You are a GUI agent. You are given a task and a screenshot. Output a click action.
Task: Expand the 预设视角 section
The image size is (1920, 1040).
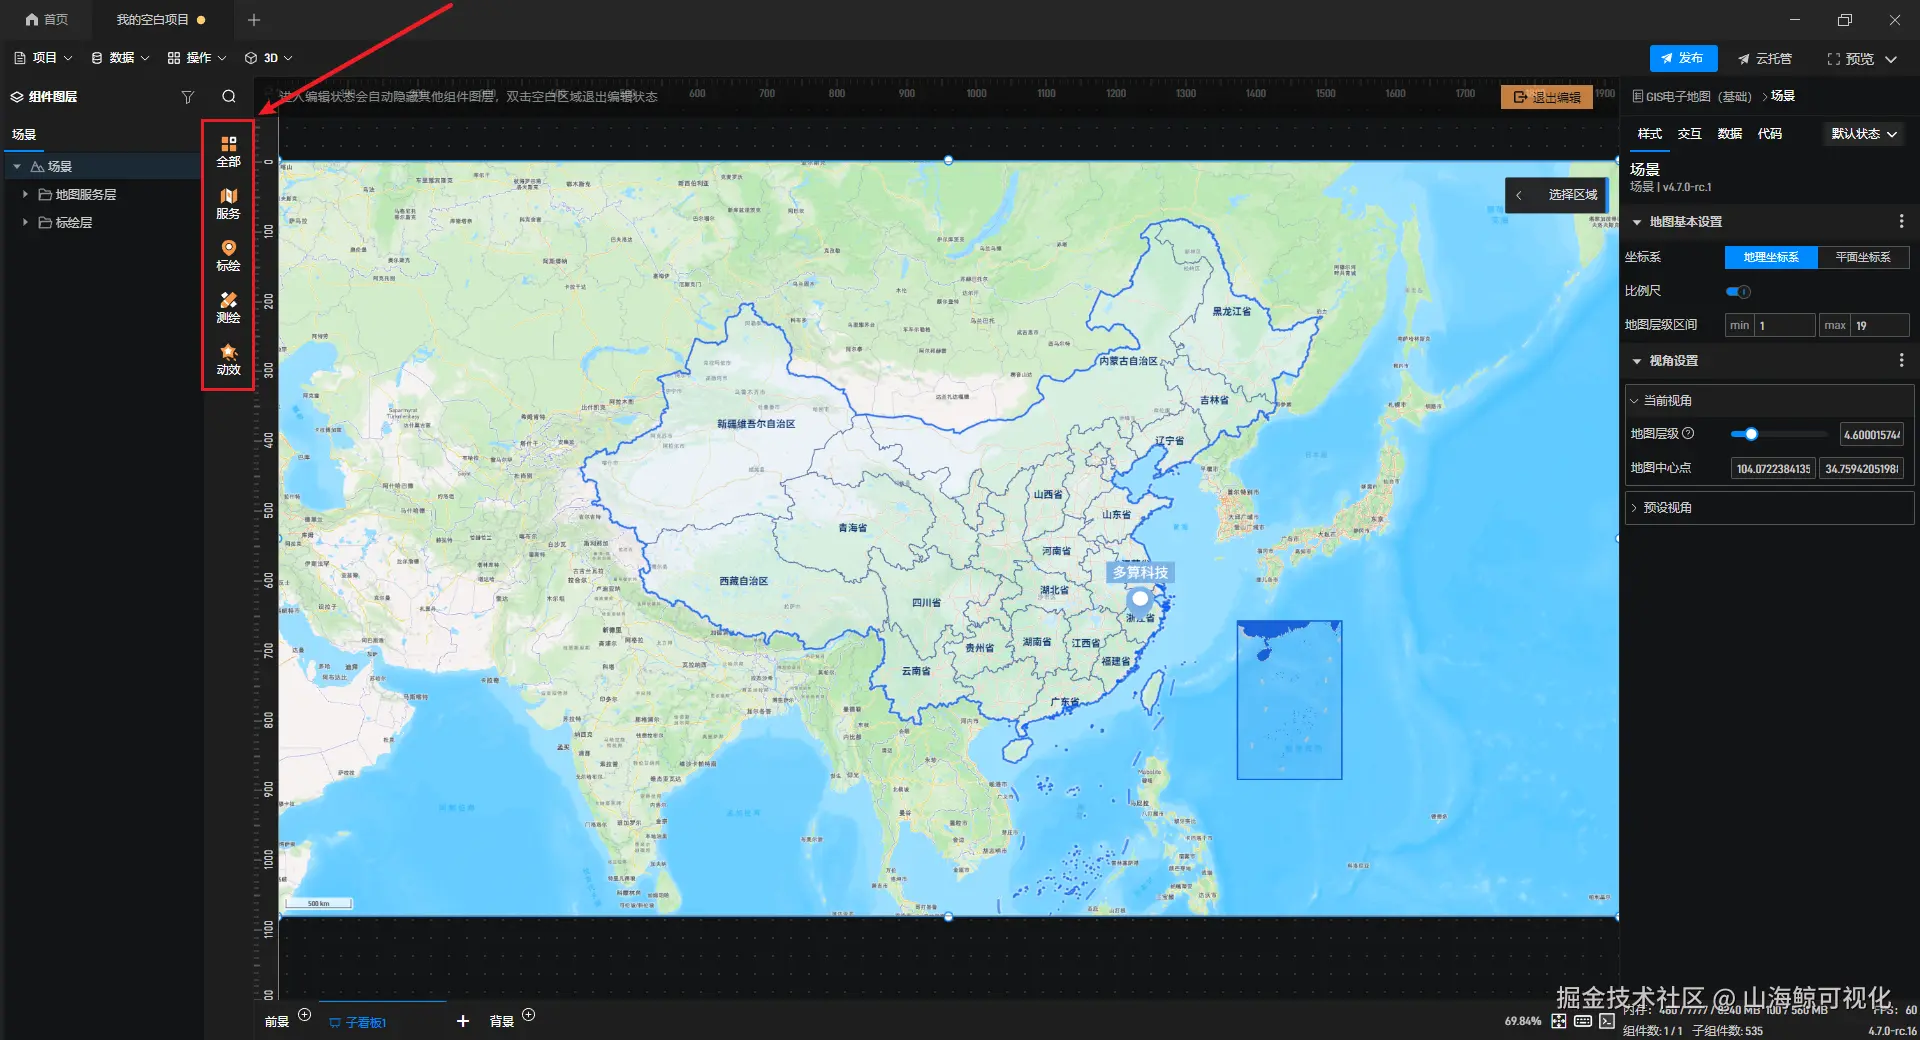[1769, 508]
